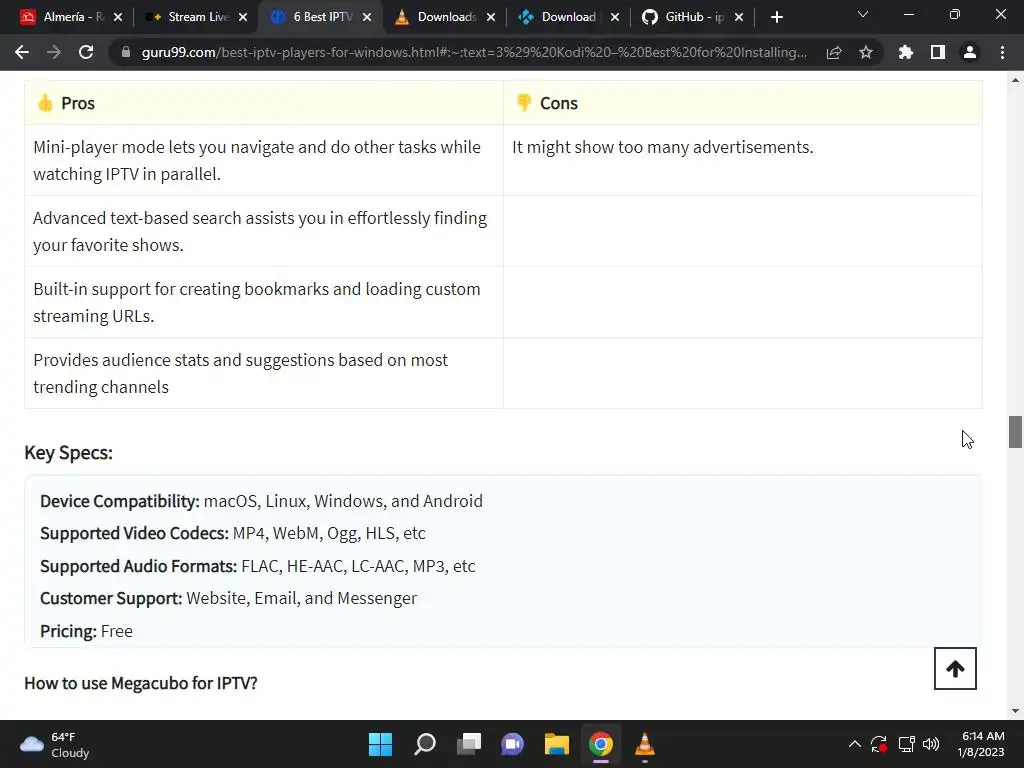Screen dimensions: 1024x768
Task: Click the Key Specs heading
Action: click(x=69, y=453)
